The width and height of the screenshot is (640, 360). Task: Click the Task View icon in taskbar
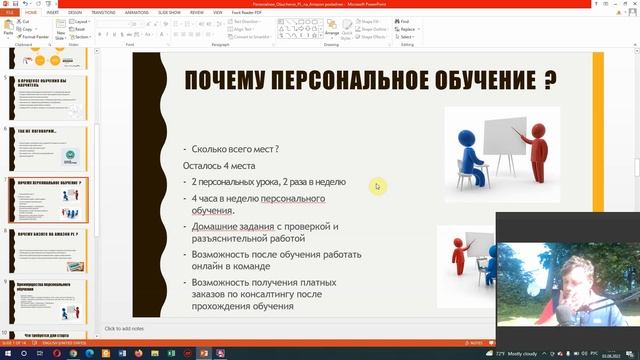(x=40, y=353)
